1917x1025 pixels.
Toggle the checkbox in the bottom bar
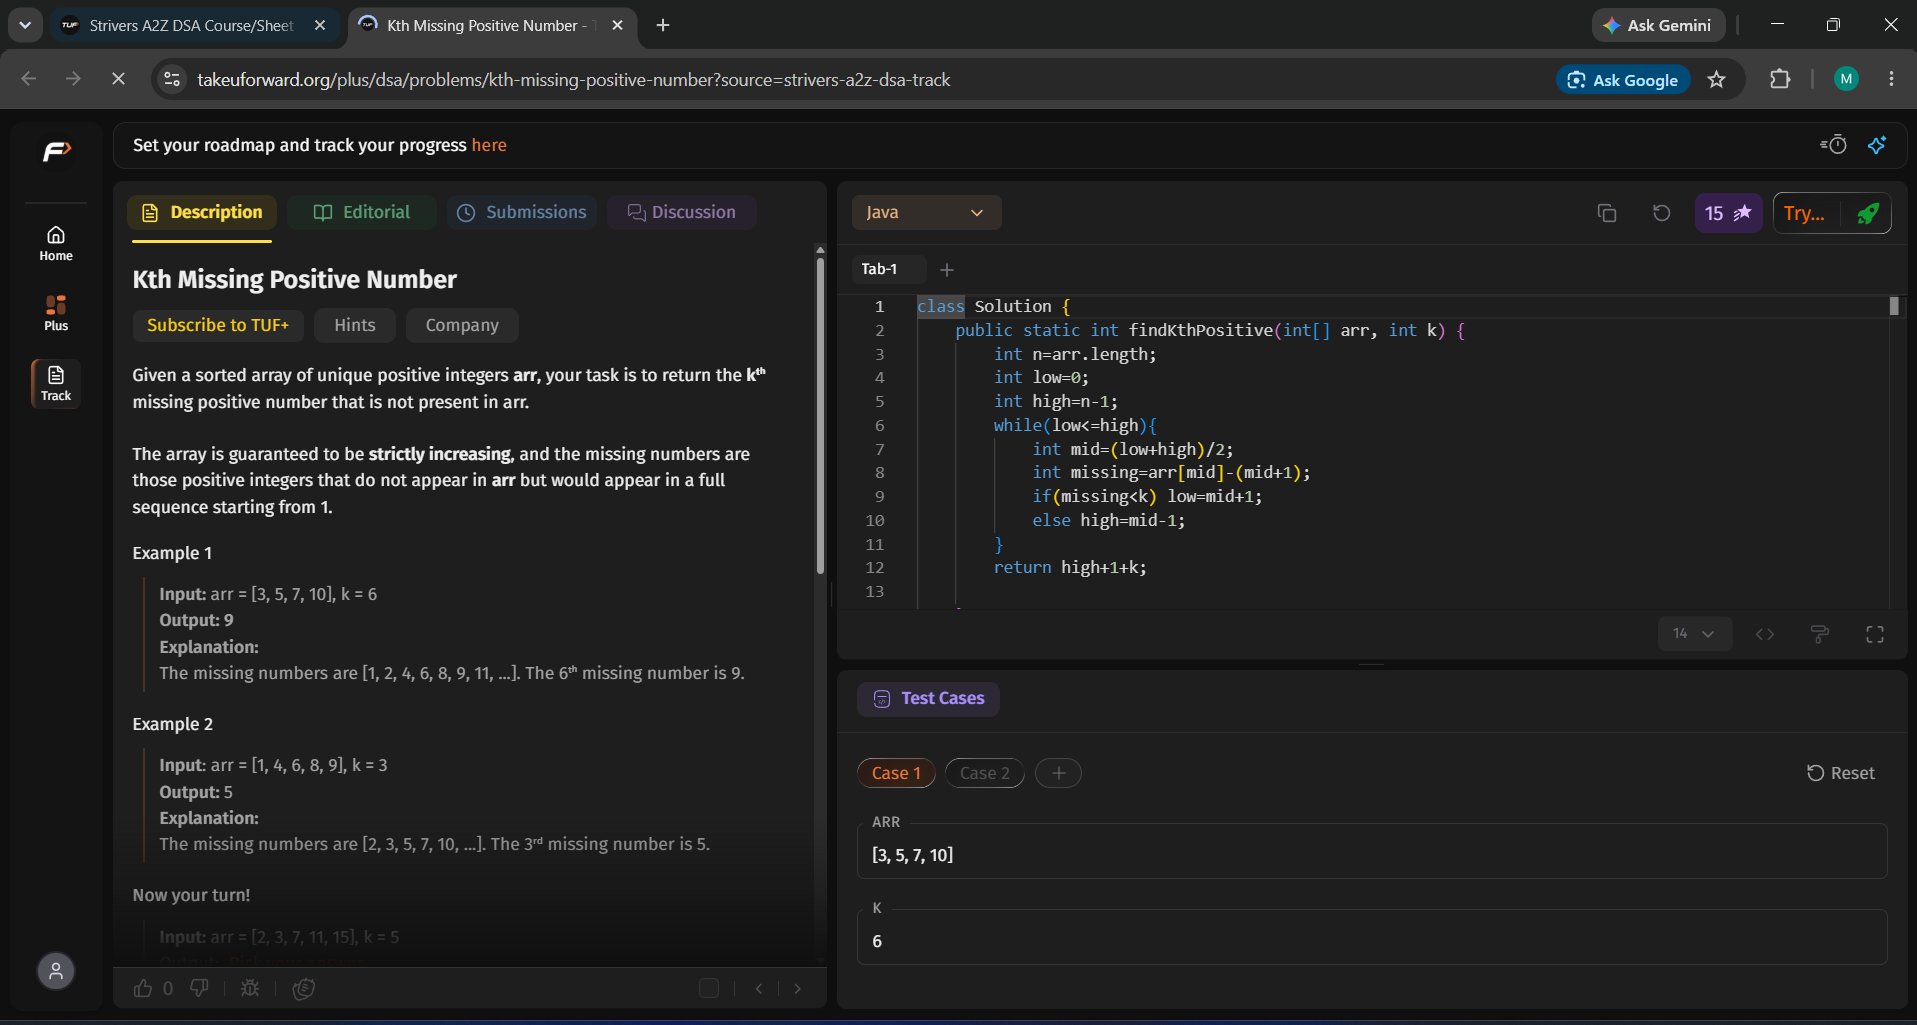(x=709, y=988)
